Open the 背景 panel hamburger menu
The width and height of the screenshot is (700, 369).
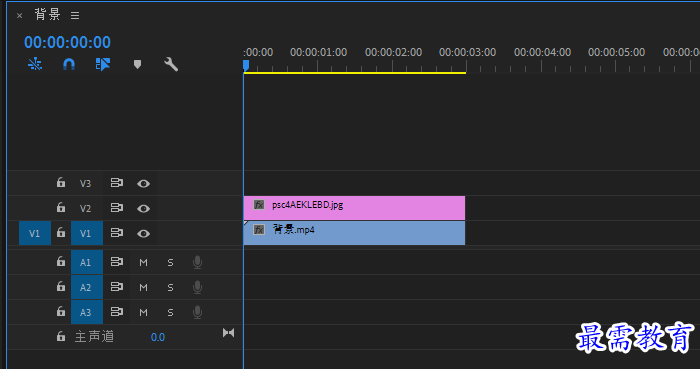coord(75,16)
